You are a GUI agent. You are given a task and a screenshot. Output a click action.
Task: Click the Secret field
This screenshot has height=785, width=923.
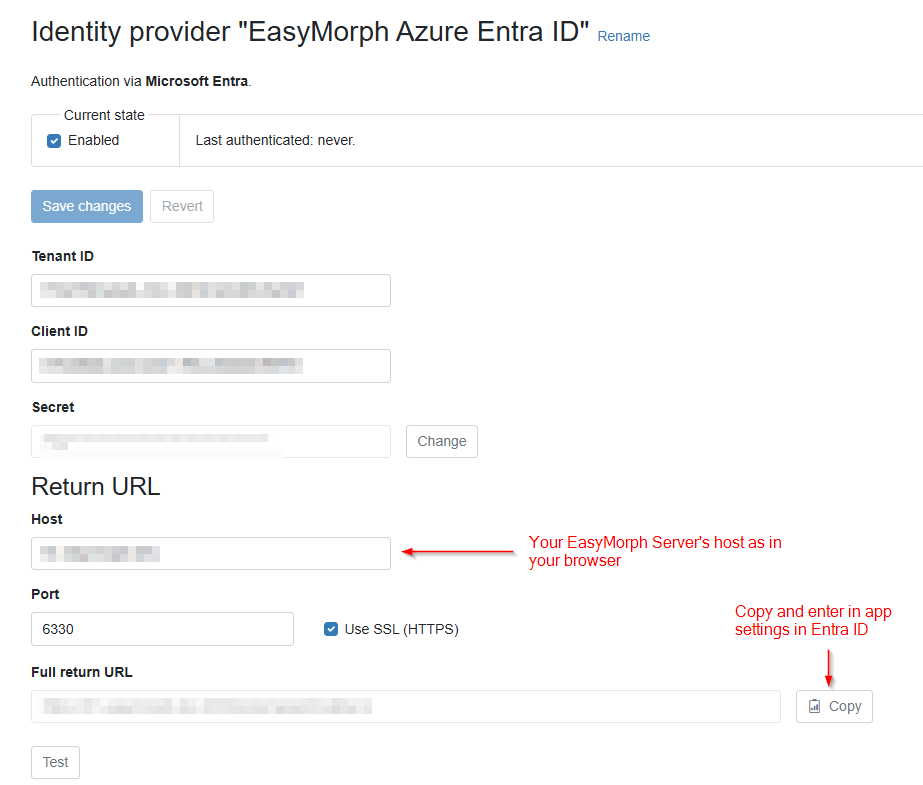(x=211, y=441)
